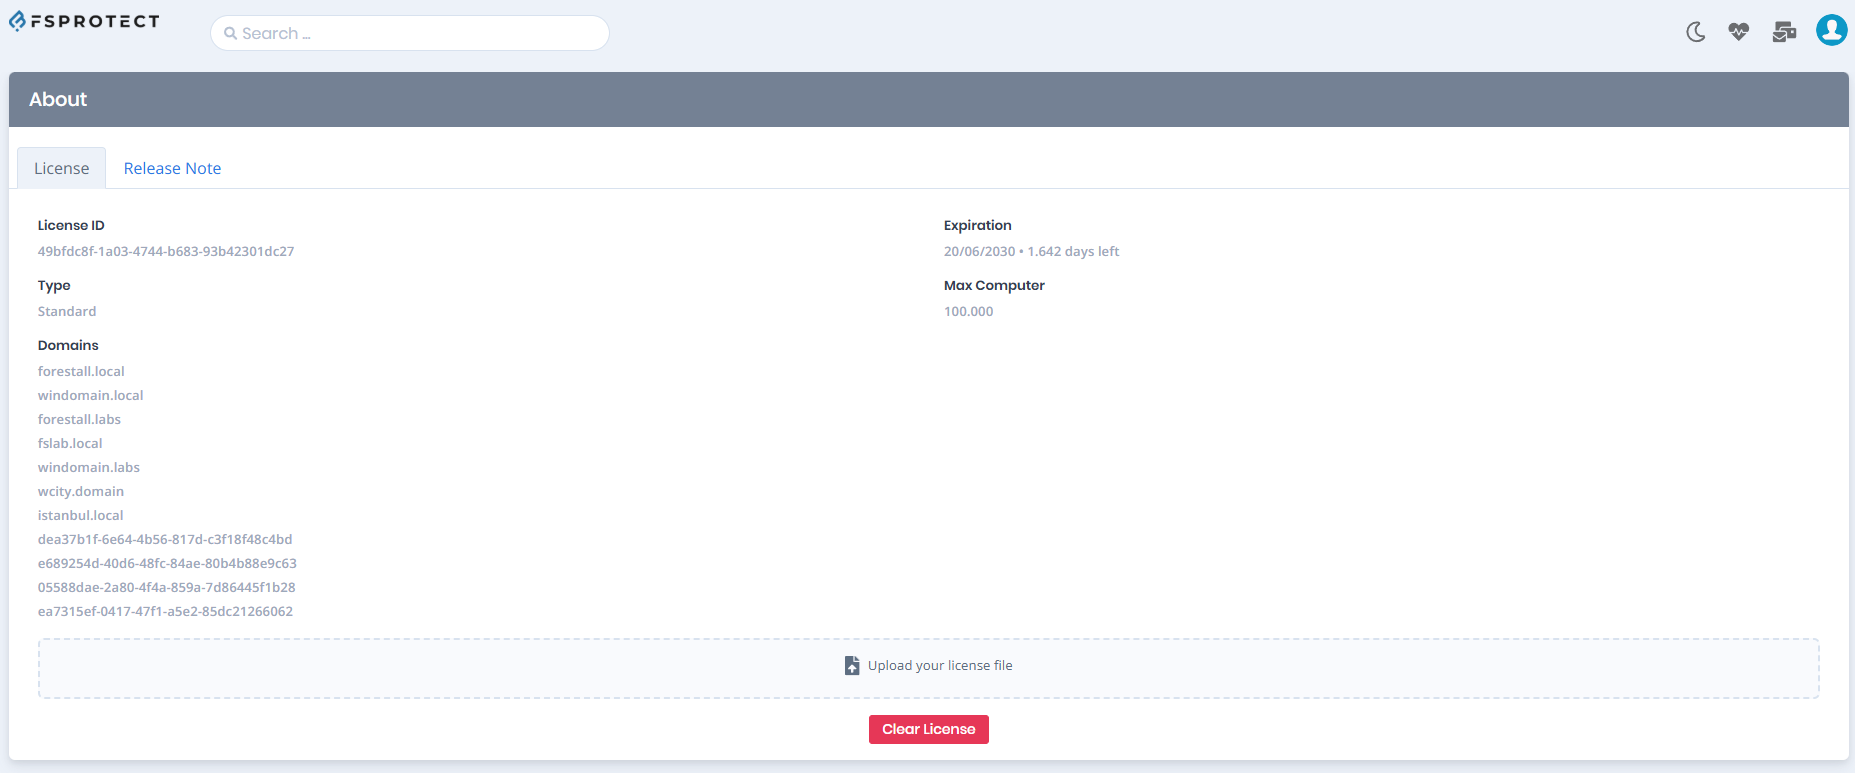This screenshot has height=773, width=1855.
Task: Click the Max Computer value 100.000
Action: pyautogui.click(x=968, y=312)
